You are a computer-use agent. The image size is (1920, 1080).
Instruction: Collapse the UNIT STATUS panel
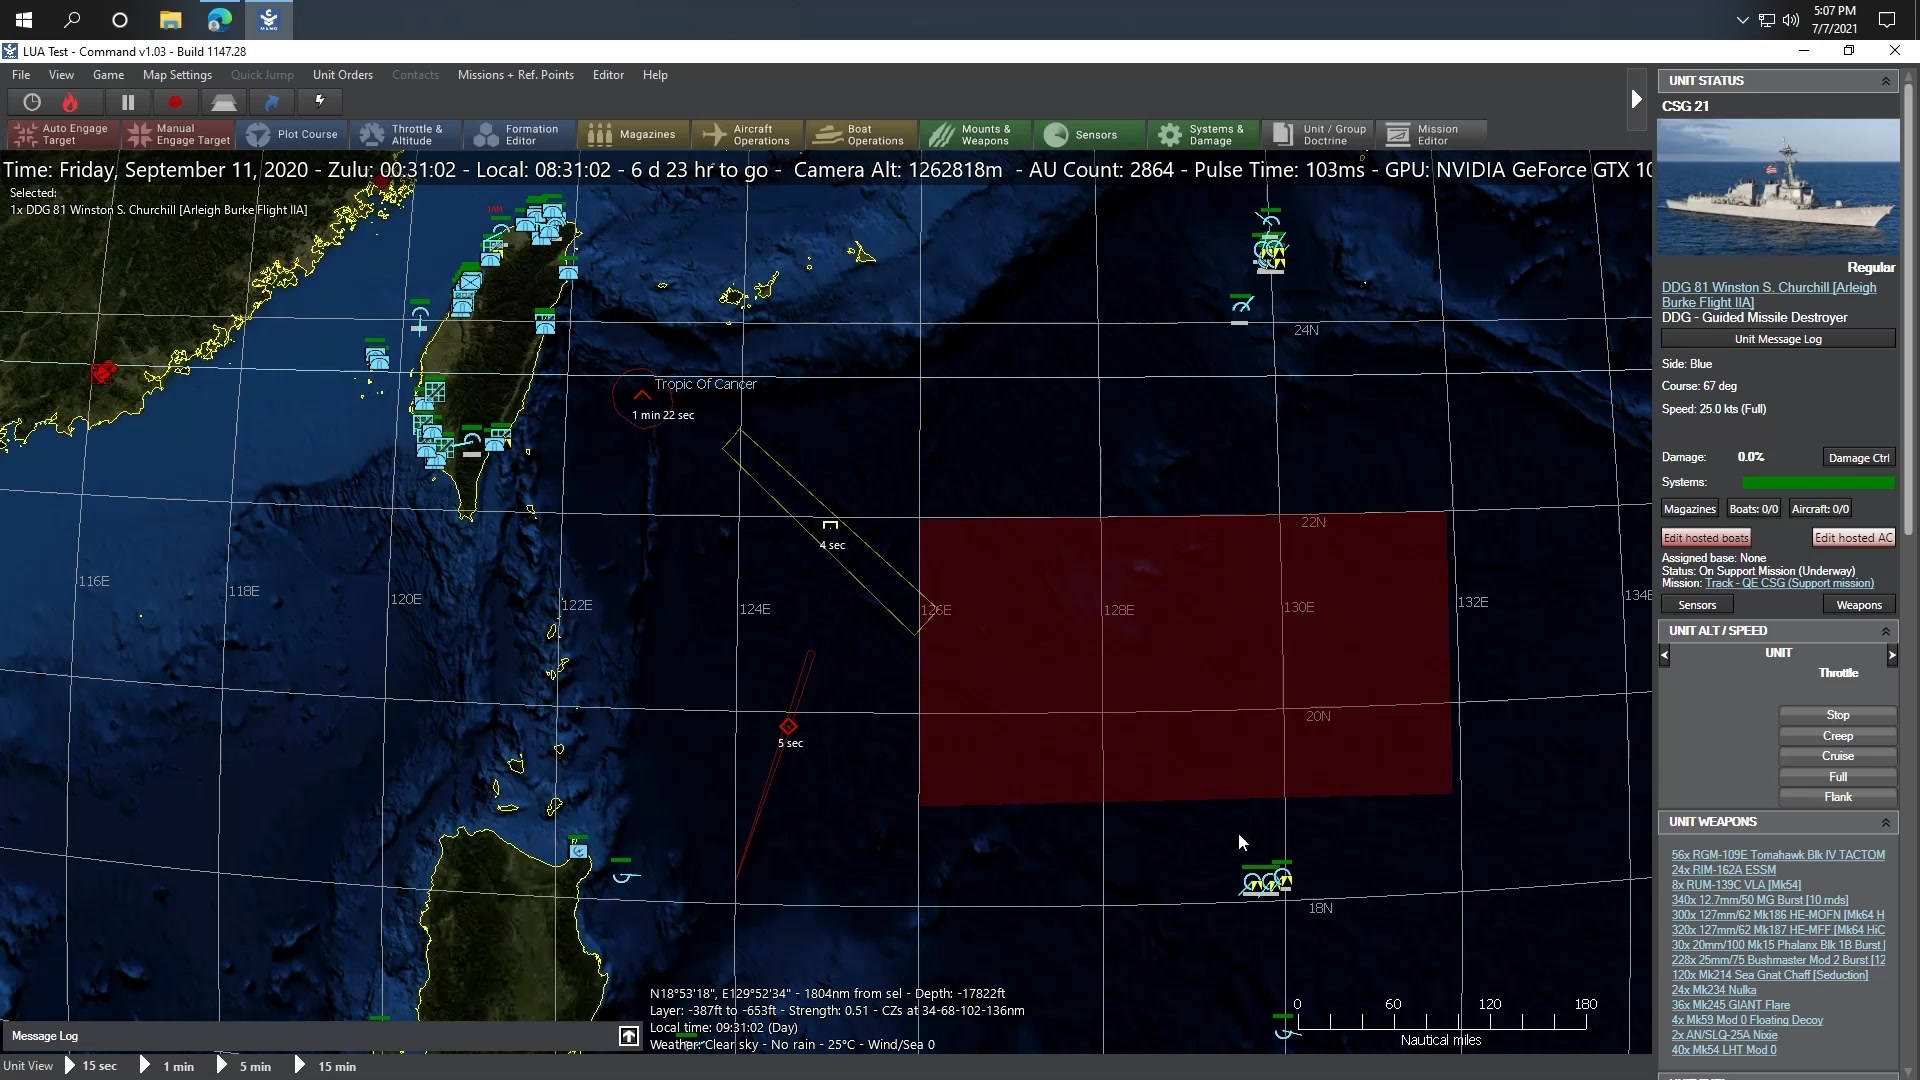(1885, 81)
